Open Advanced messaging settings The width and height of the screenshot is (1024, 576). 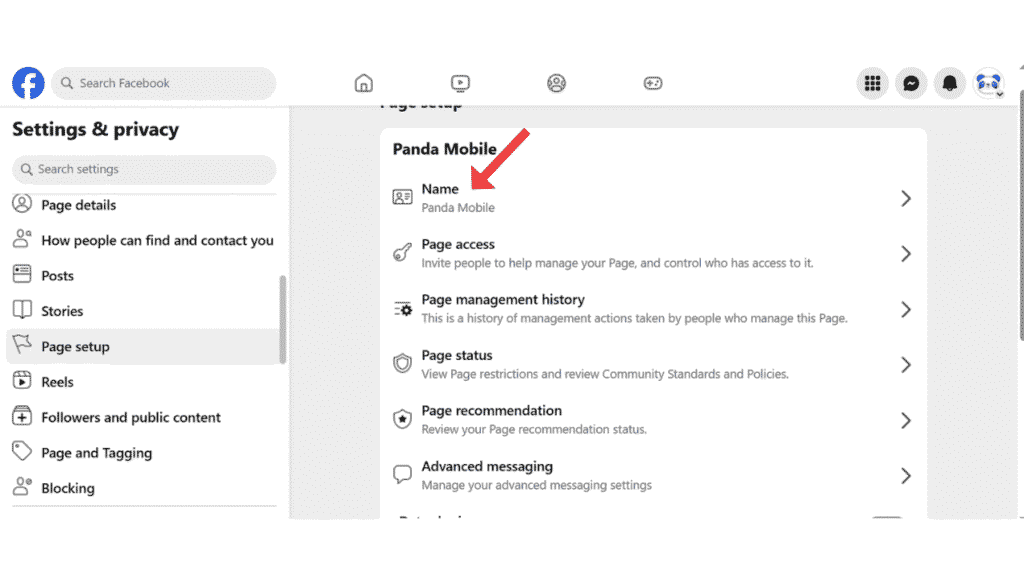(653, 475)
